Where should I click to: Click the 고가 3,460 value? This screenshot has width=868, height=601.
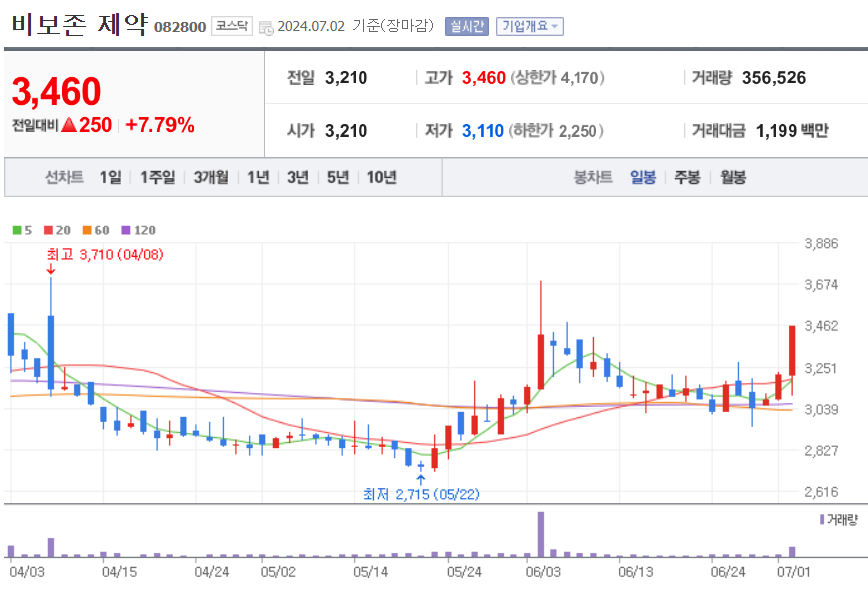click(483, 77)
